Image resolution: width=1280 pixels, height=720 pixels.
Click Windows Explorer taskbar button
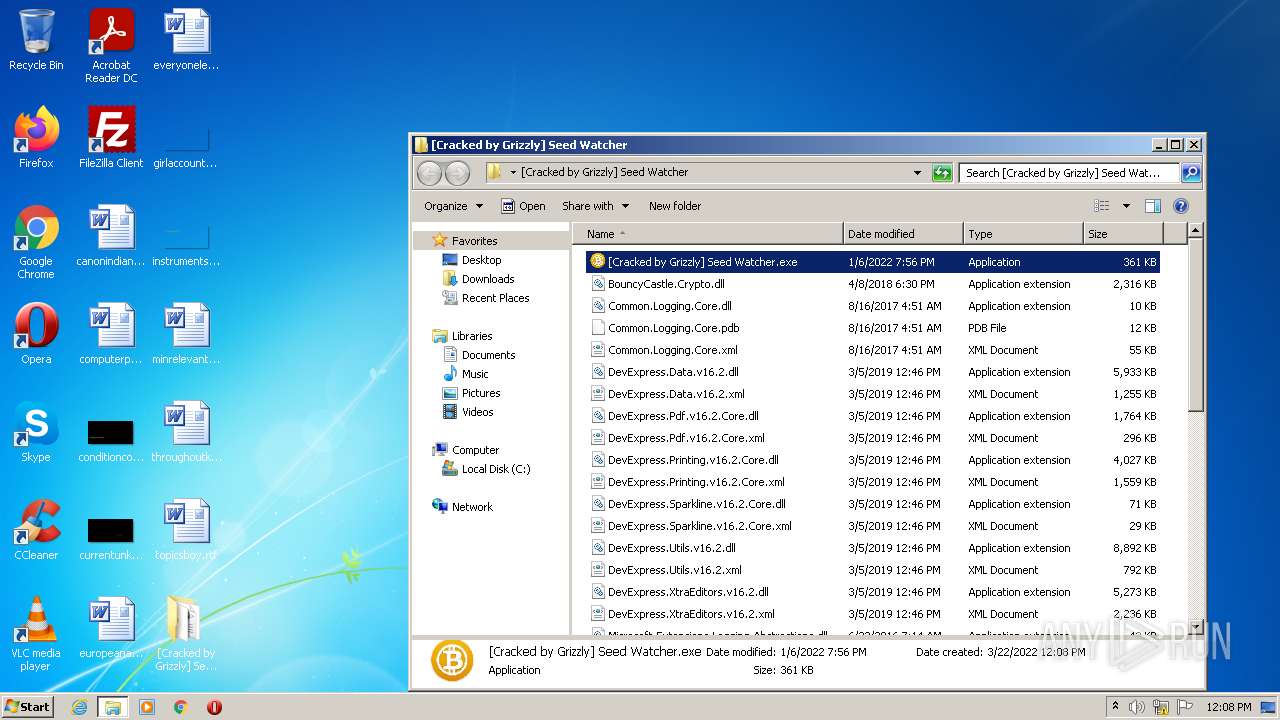(x=113, y=707)
